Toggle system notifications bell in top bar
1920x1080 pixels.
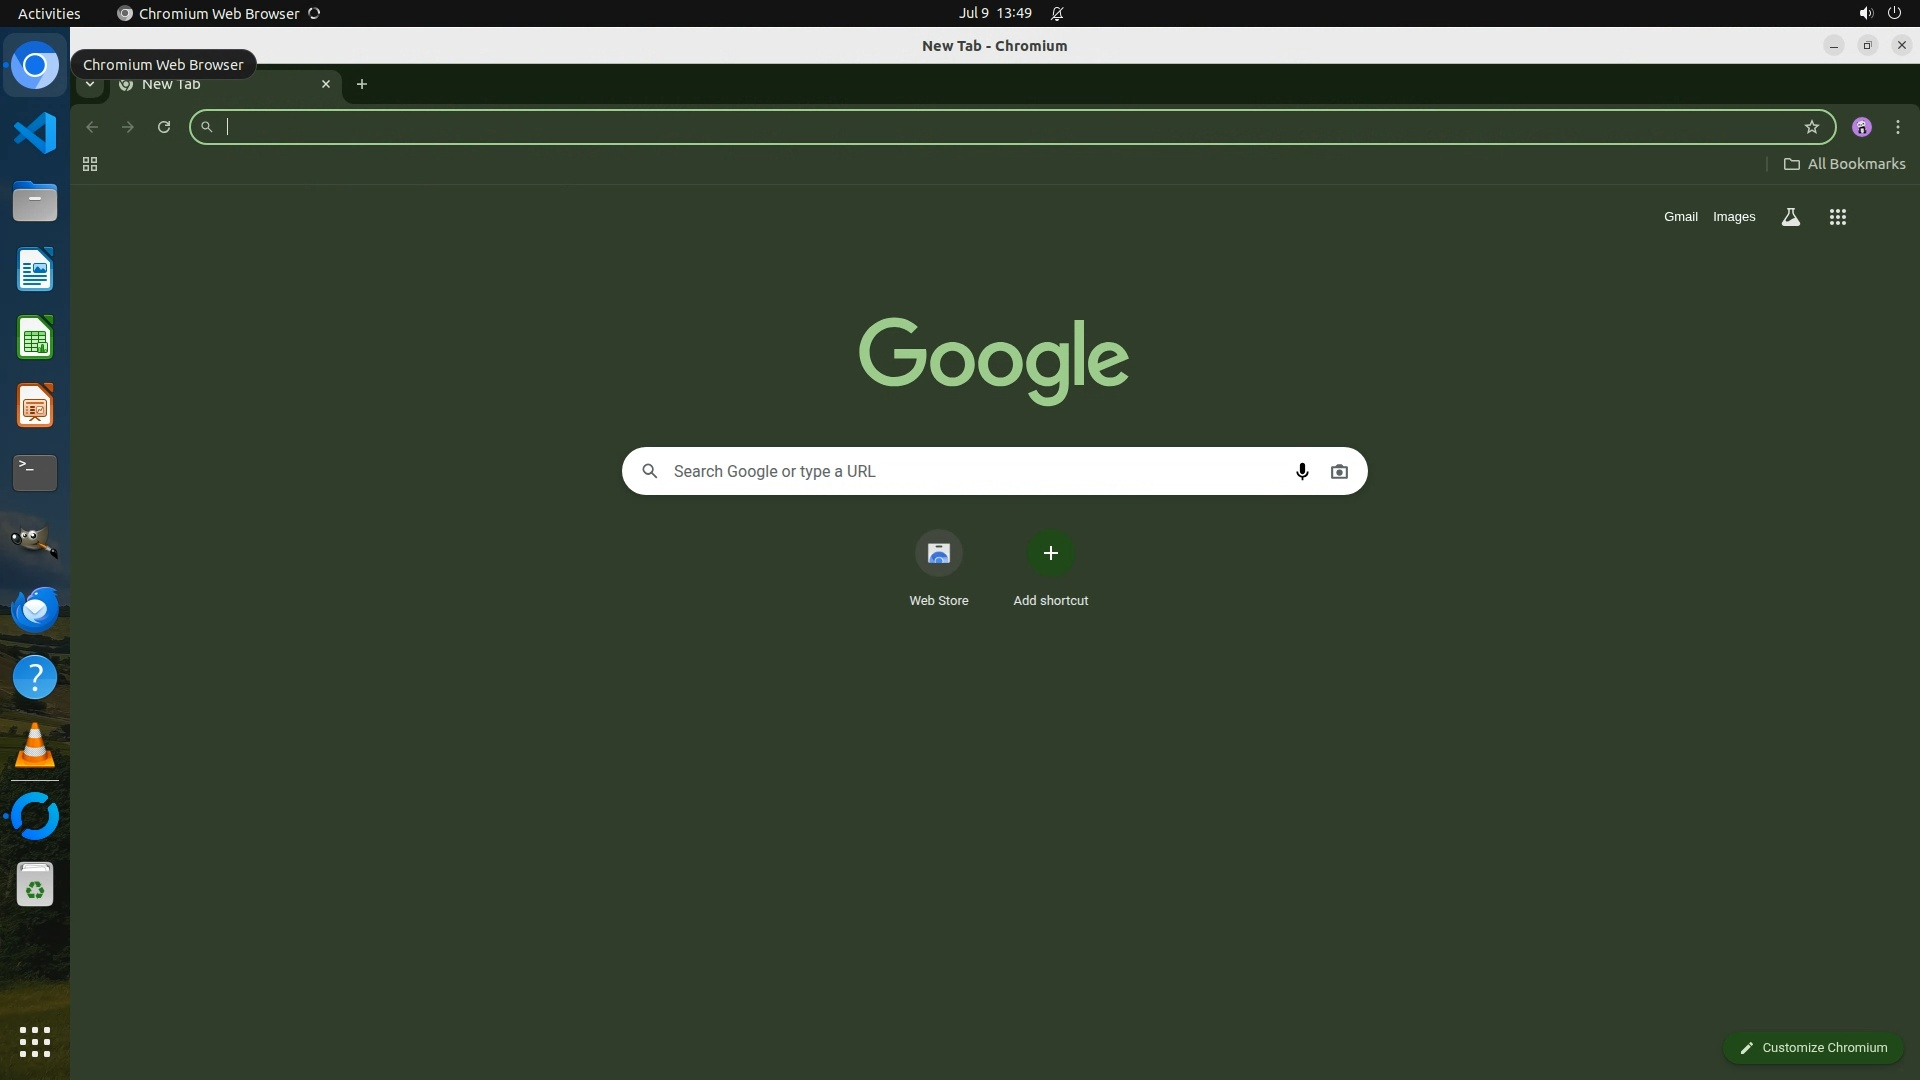coord(1057,13)
